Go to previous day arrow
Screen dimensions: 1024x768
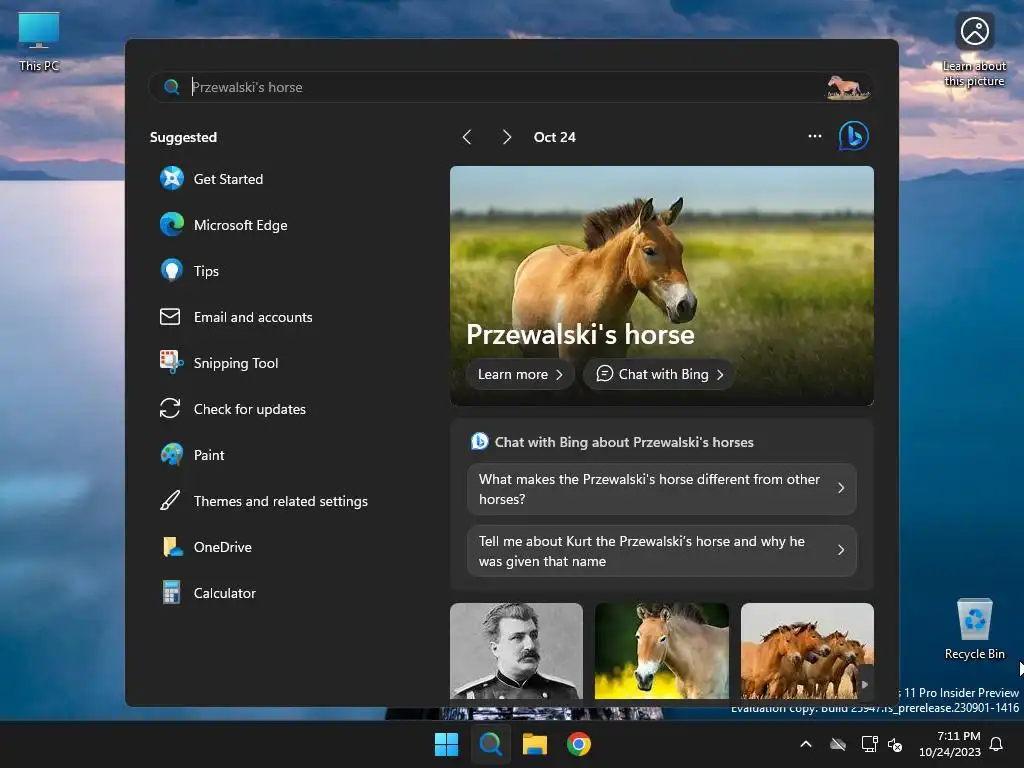pyautogui.click(x=467, y=137)
